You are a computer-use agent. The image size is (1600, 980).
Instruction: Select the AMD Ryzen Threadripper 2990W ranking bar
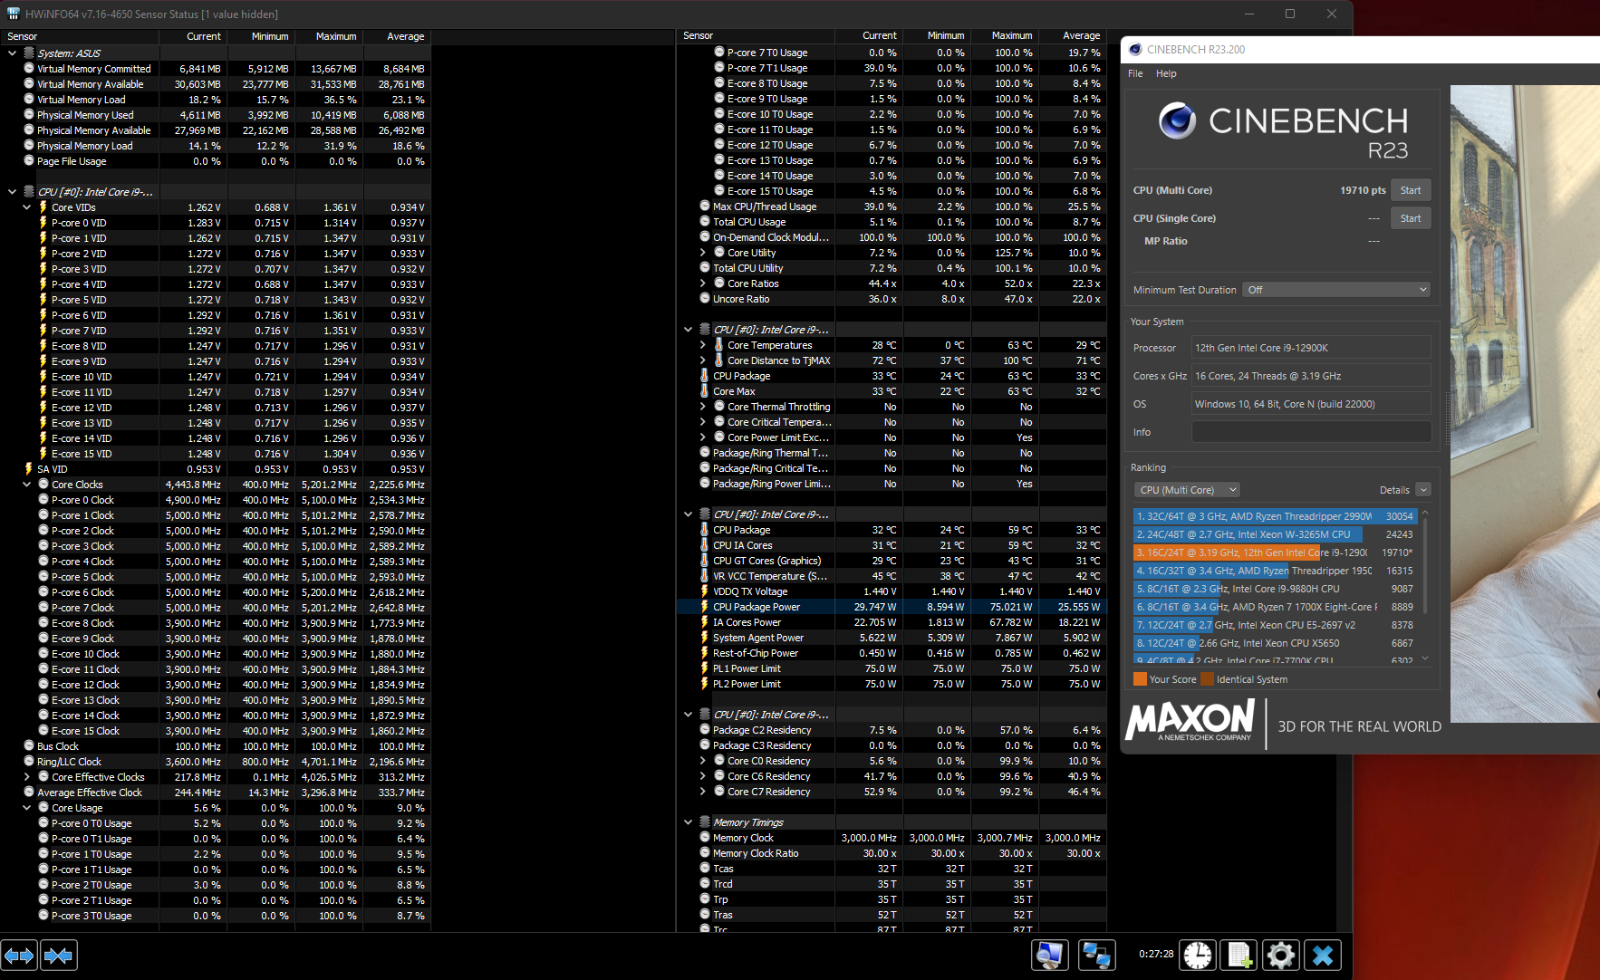[1276, 517]
